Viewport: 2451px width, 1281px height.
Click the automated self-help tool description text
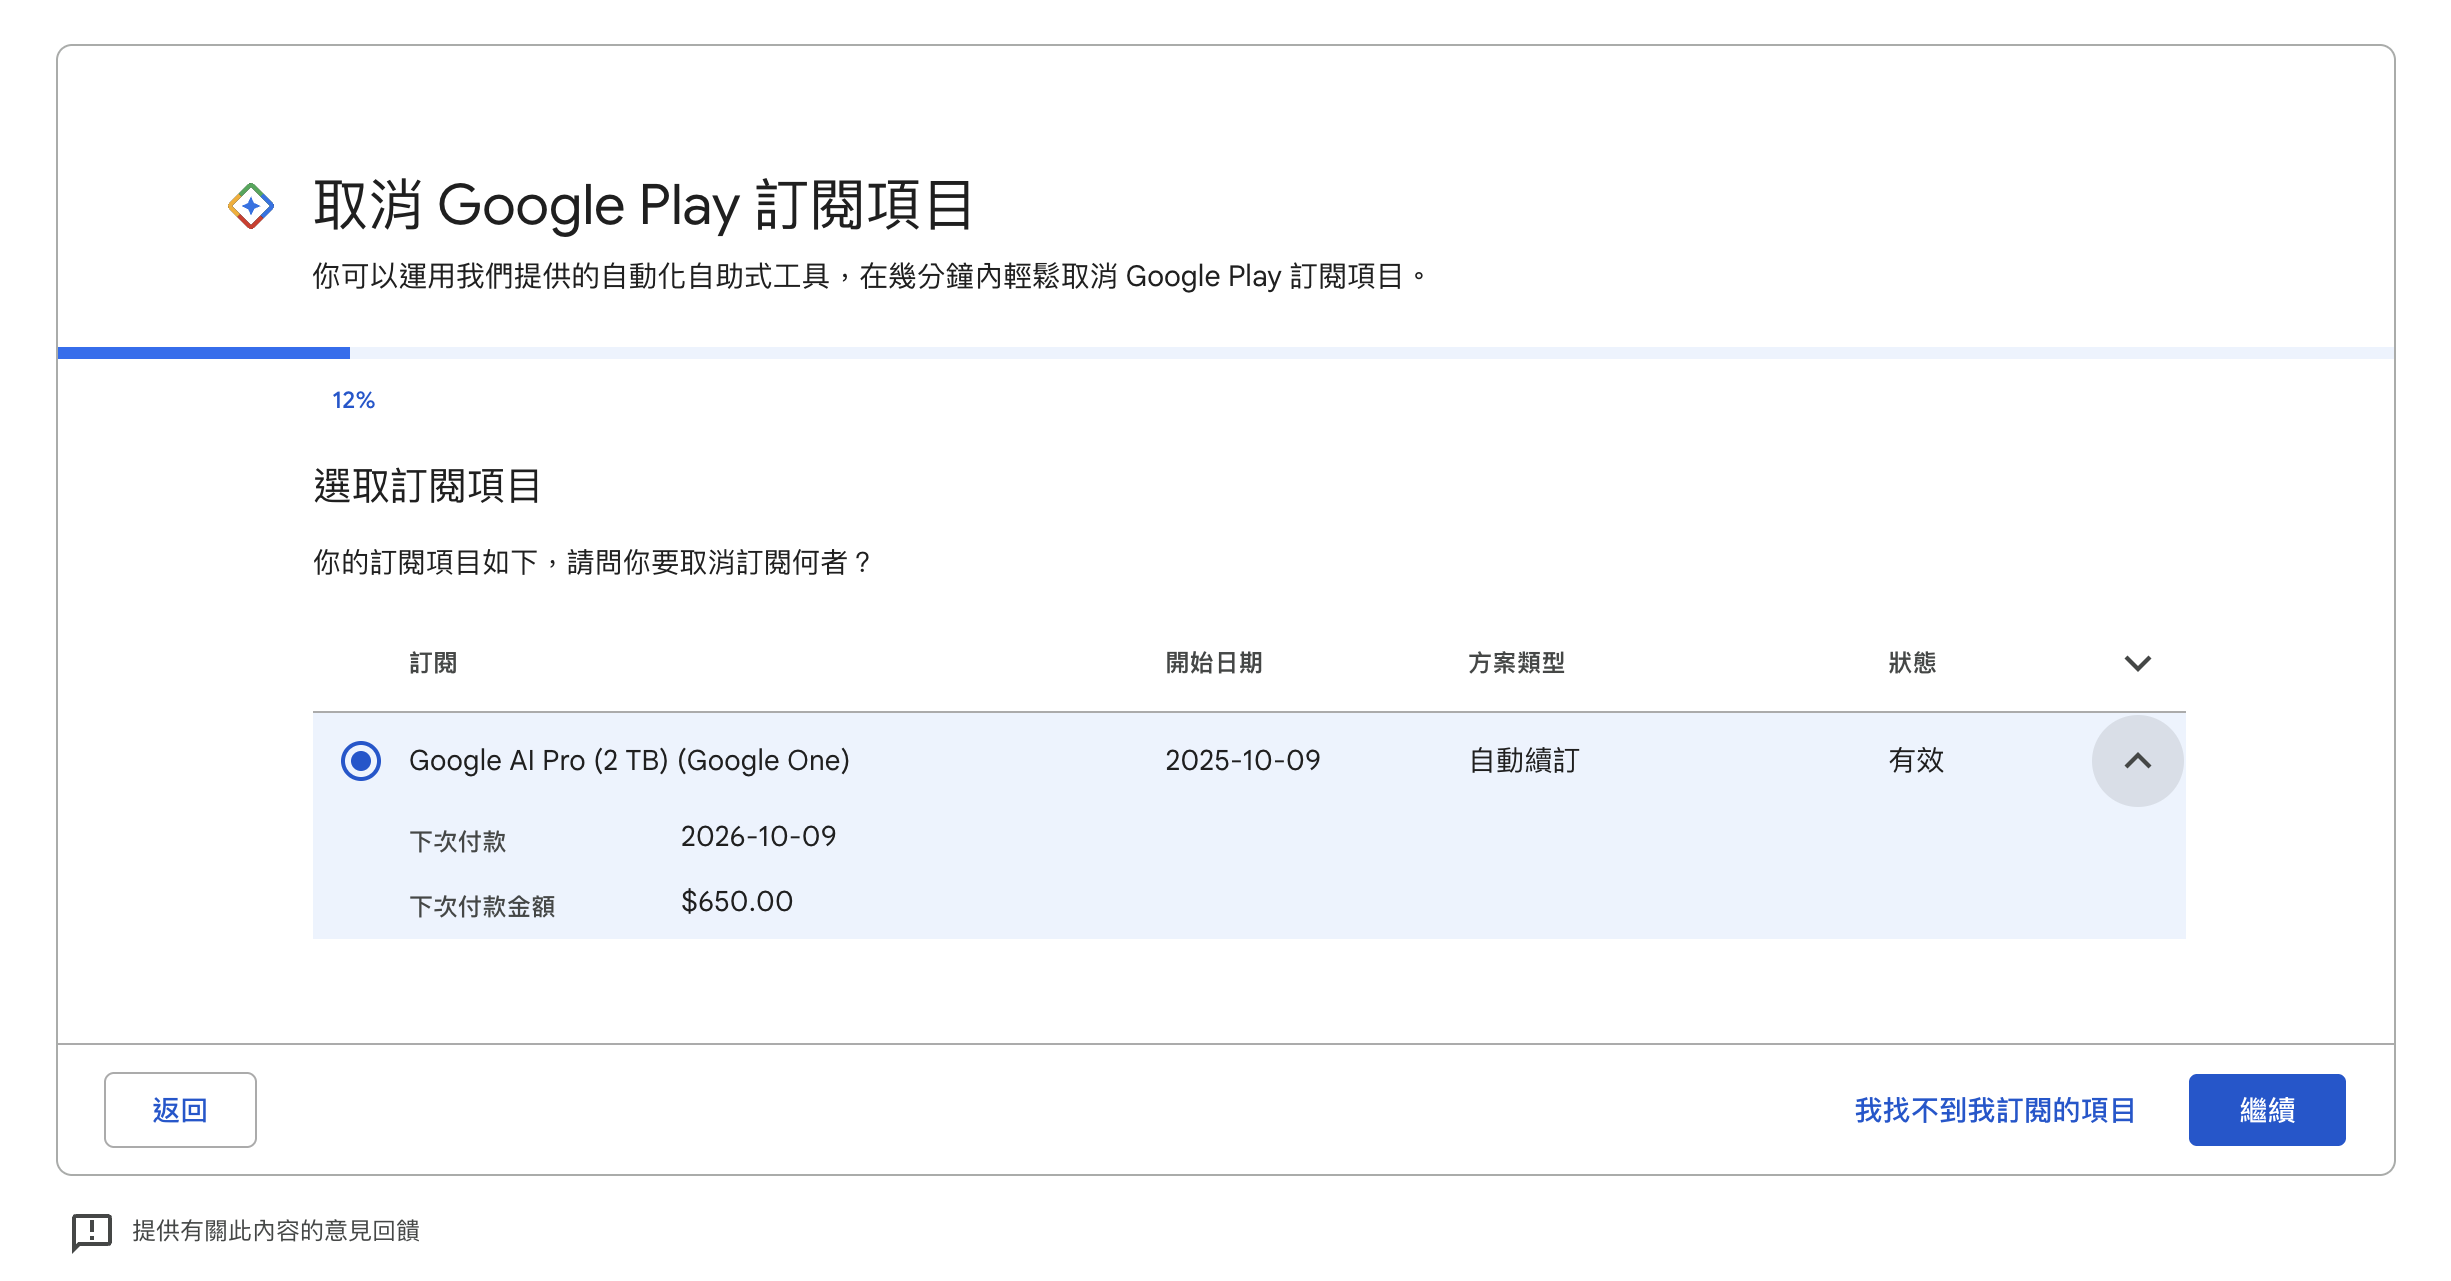tap(870, 277)
